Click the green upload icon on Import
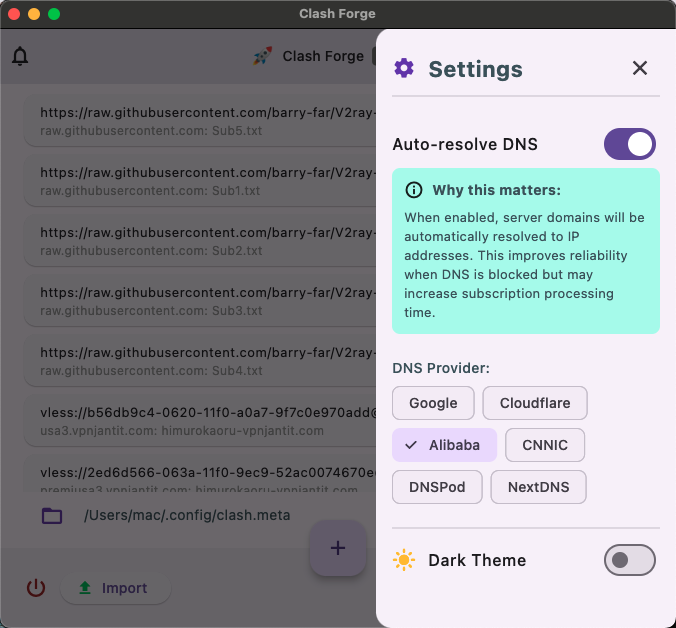Image resolution: width=676 pixels, height=628 pixels. coord(85,588)
